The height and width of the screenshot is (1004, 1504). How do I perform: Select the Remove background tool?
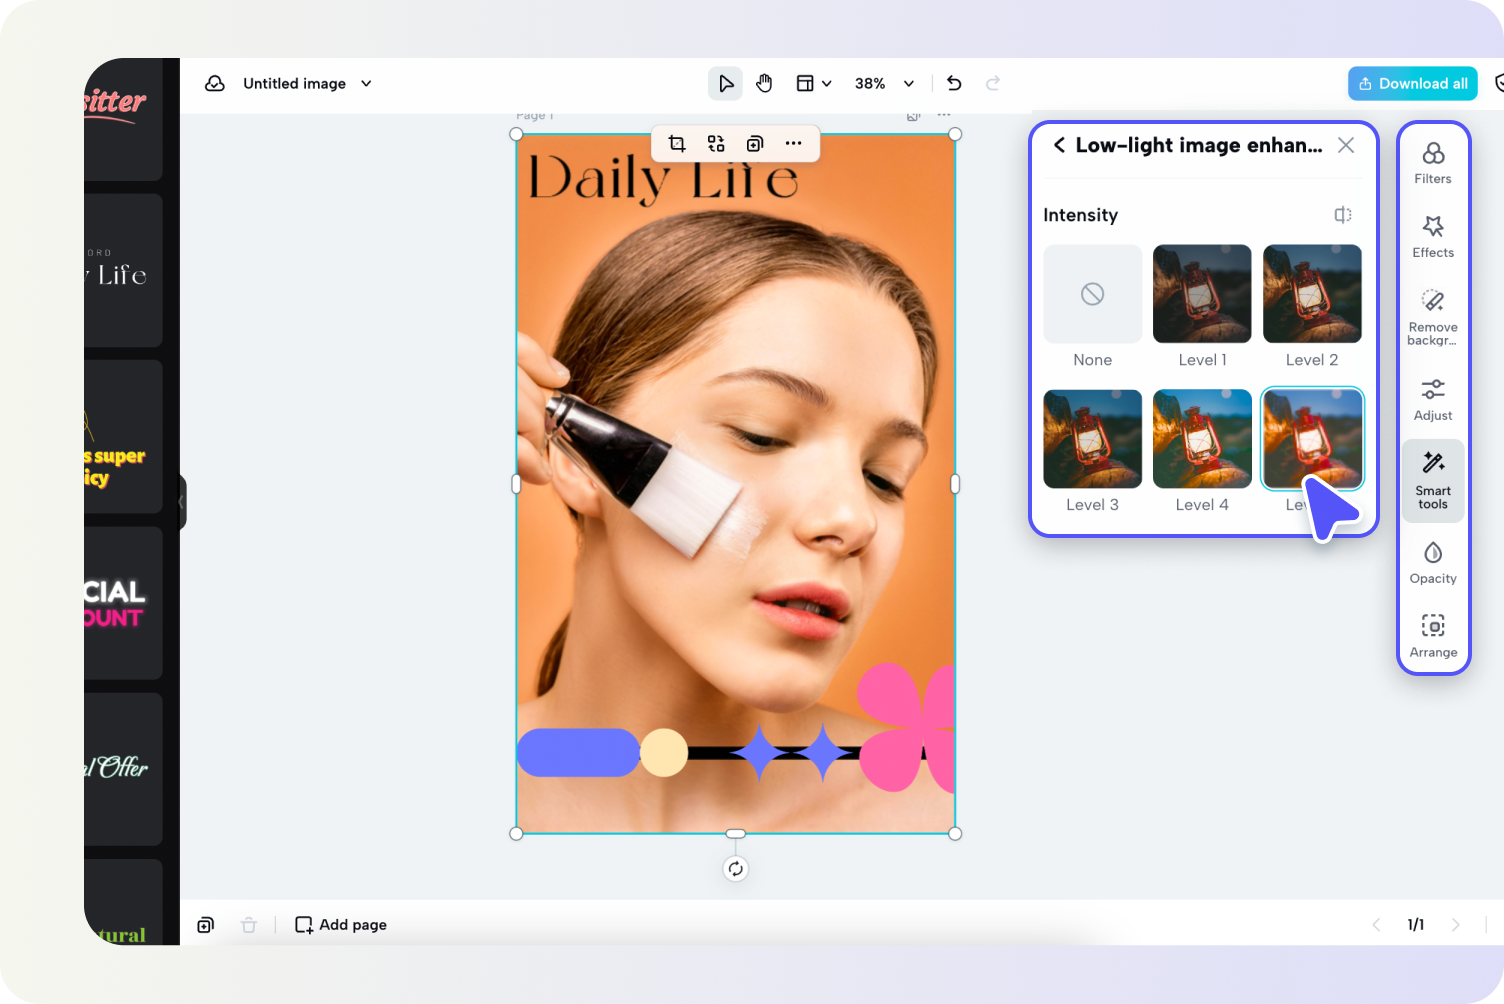(1433, 315)
